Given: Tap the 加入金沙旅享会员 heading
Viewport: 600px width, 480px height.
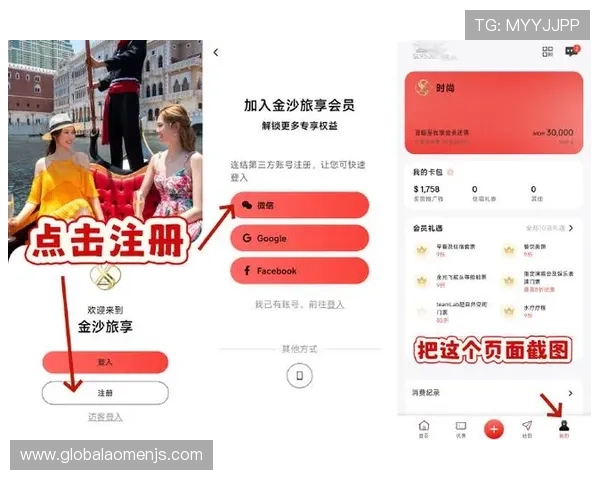Looking at the screenshot, I should point(300,105).
